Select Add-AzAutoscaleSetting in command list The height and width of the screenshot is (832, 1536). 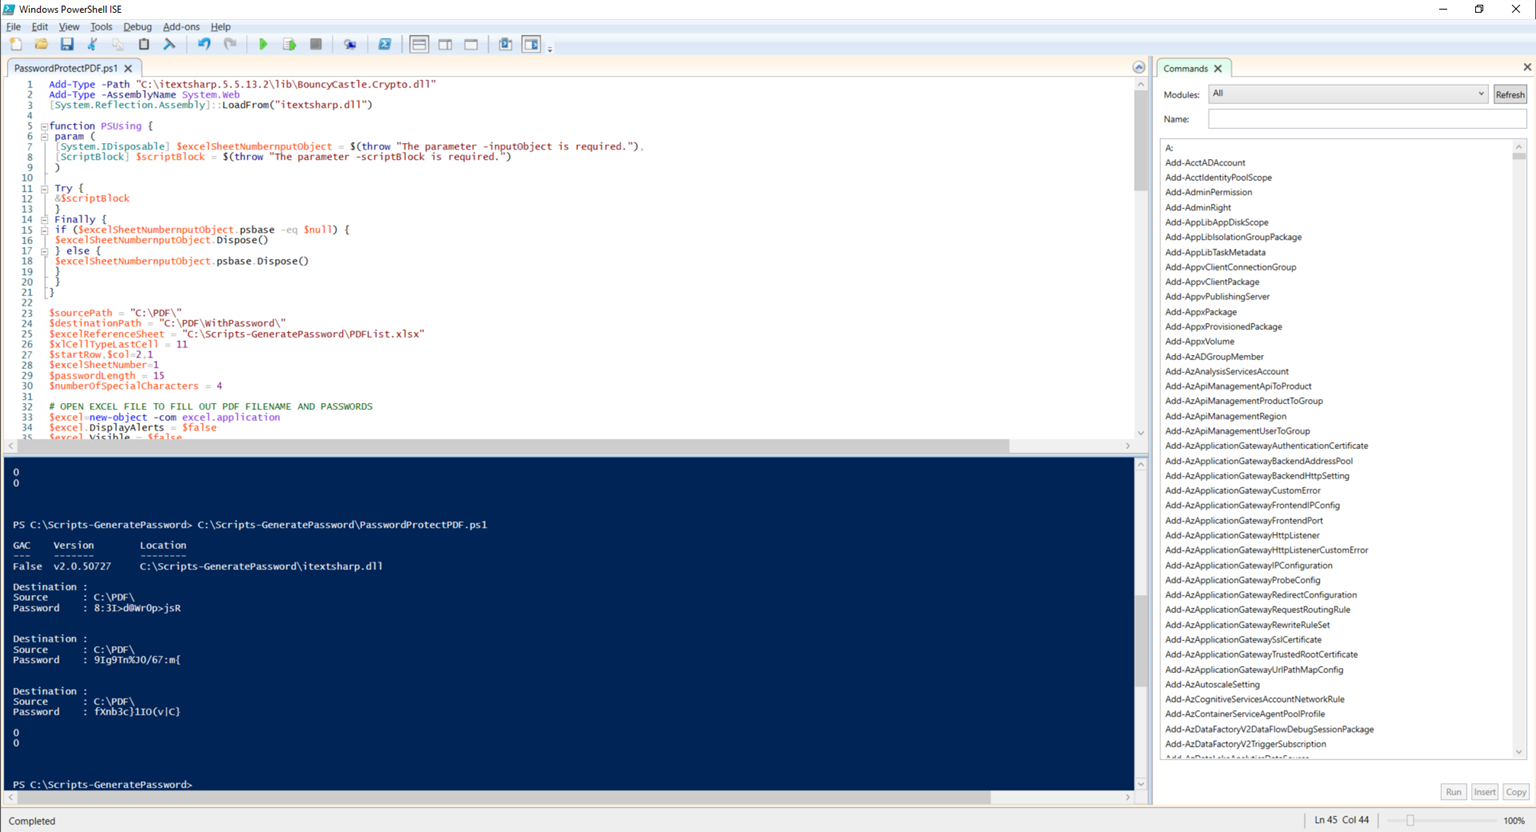click(1212, 685)
